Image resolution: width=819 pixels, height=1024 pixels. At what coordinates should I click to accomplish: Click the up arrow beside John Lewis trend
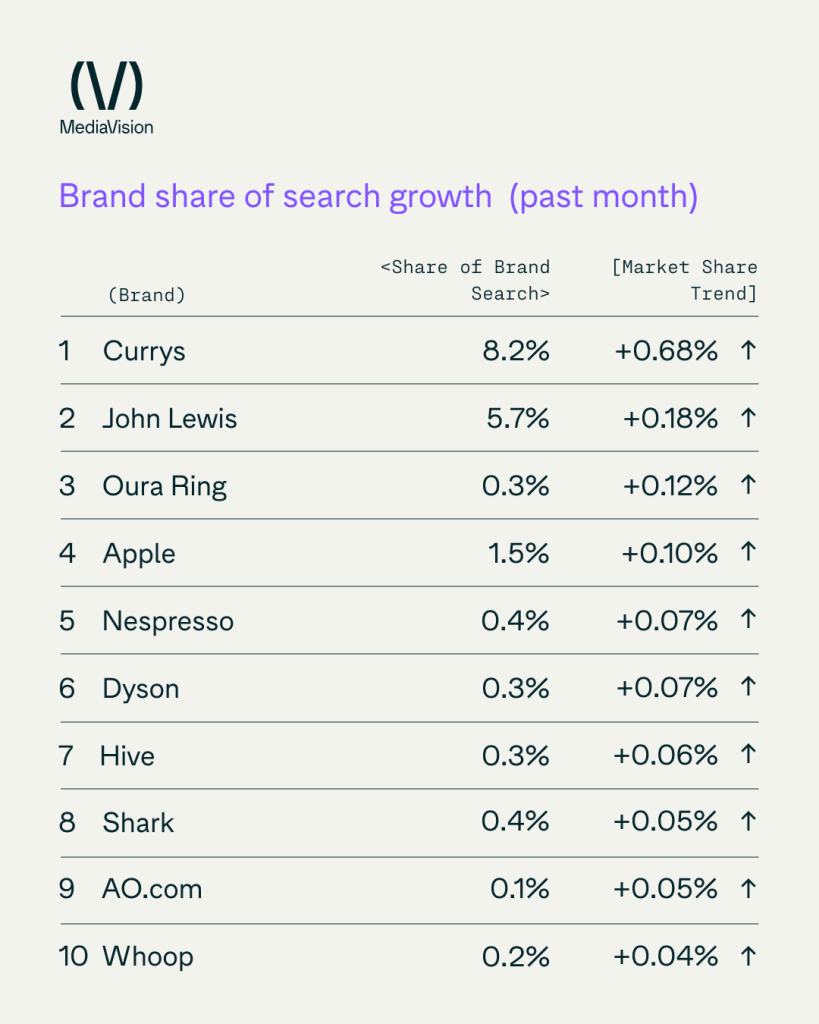coord(746,418)
